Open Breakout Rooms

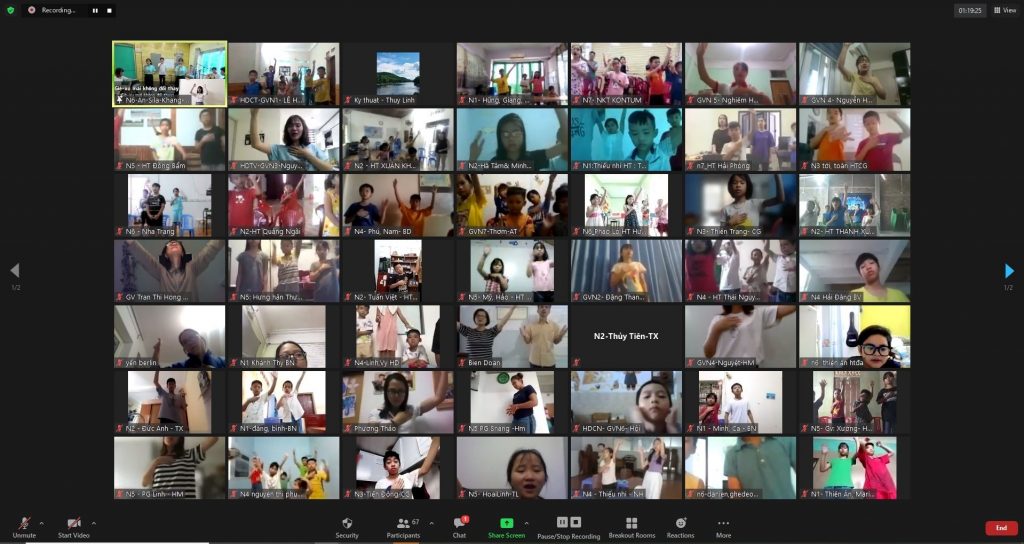click(x=632, y=528)
